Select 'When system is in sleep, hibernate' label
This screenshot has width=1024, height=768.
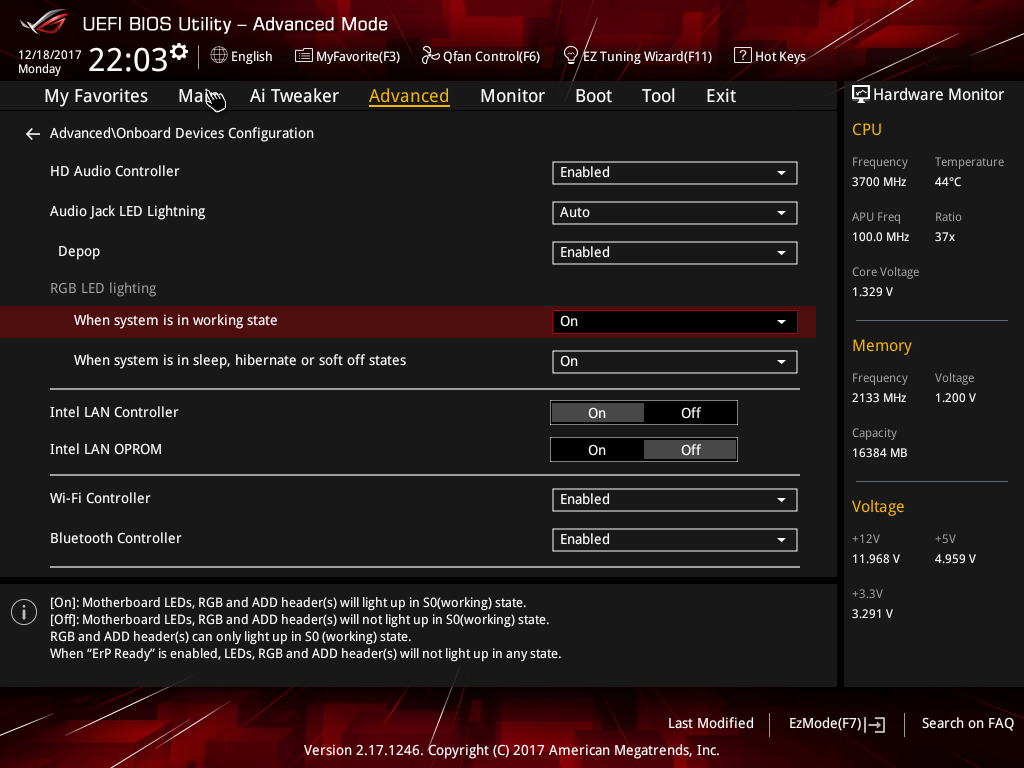pyautogui.click(x=240, y=360)
